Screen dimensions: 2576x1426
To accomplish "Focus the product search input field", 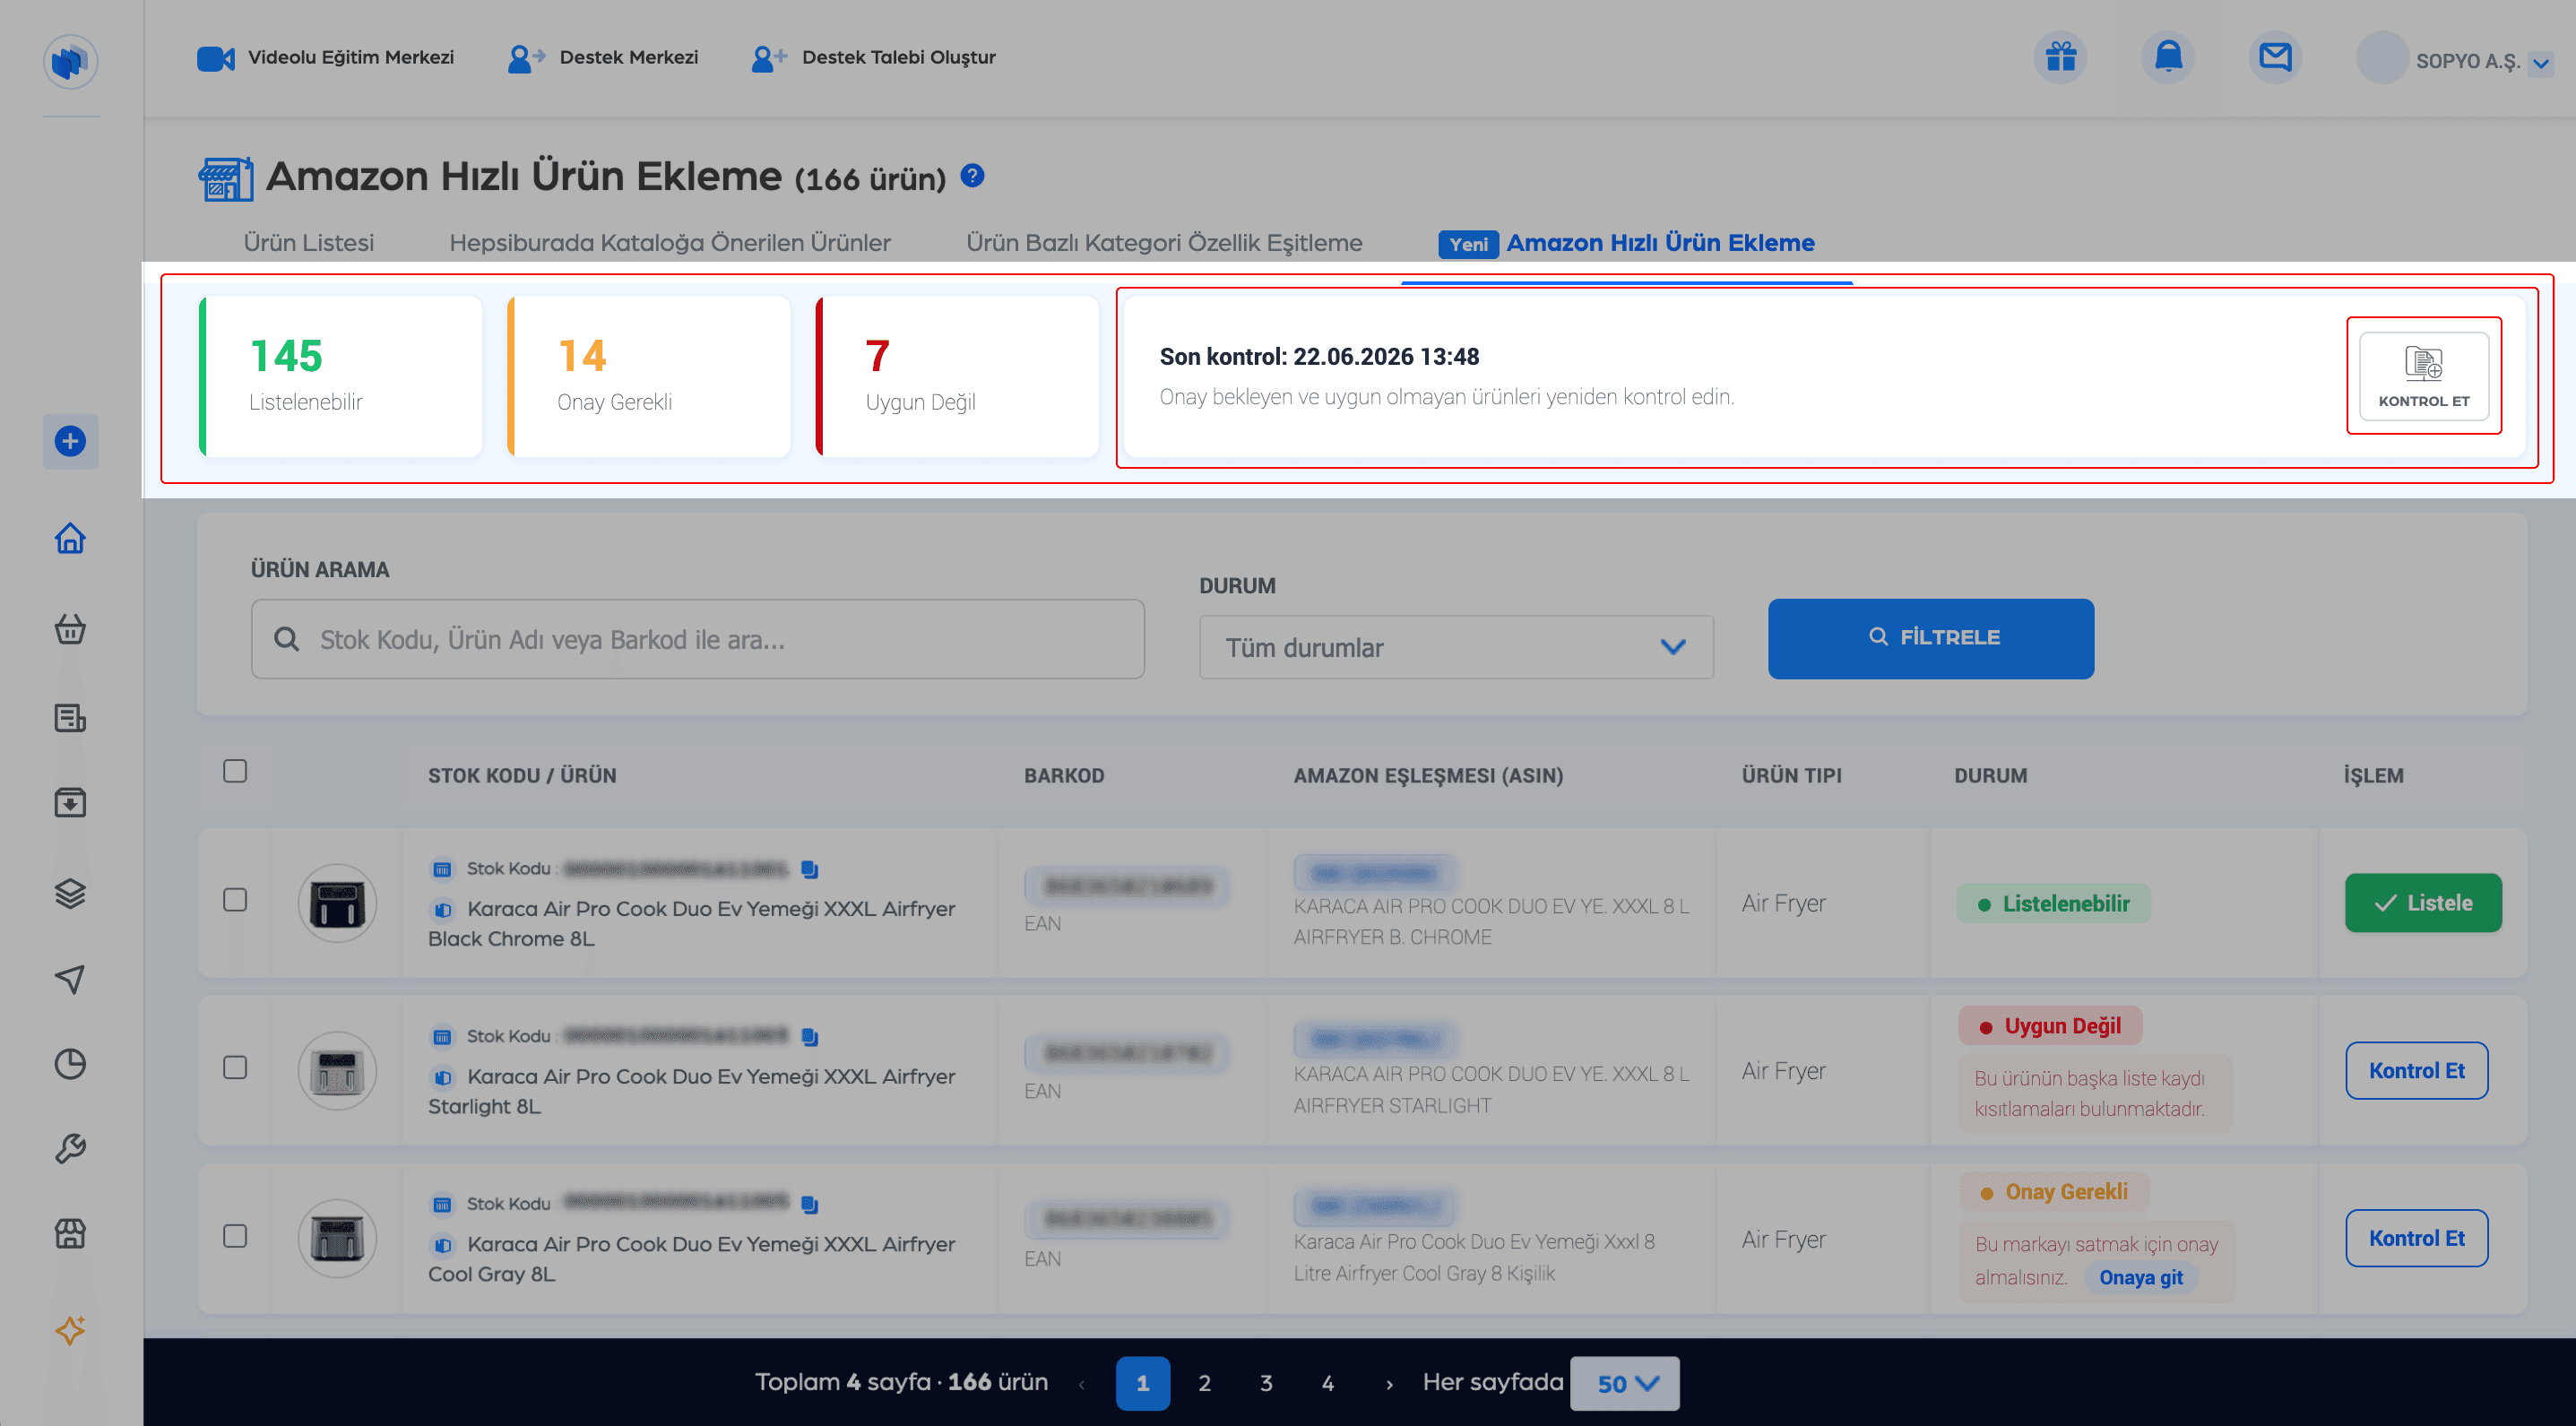I will tap(698, 639).
